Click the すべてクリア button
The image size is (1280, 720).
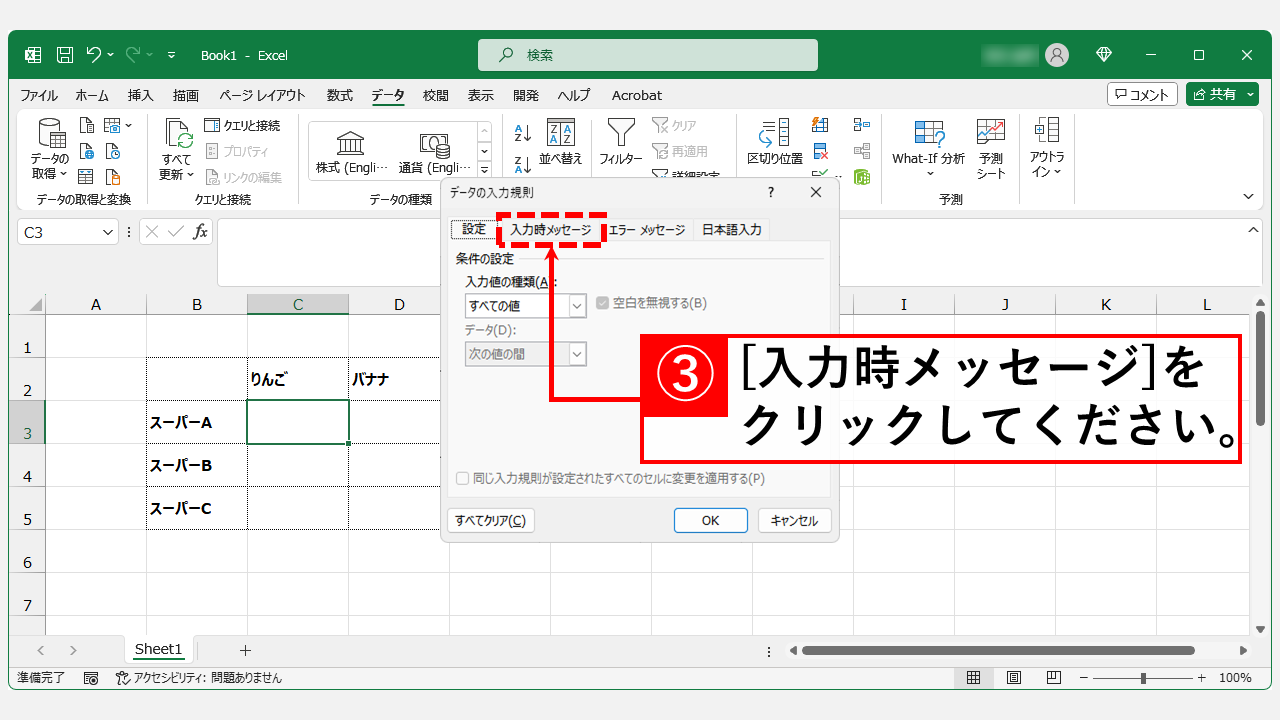pyautogui.click(x=491, y=519)
